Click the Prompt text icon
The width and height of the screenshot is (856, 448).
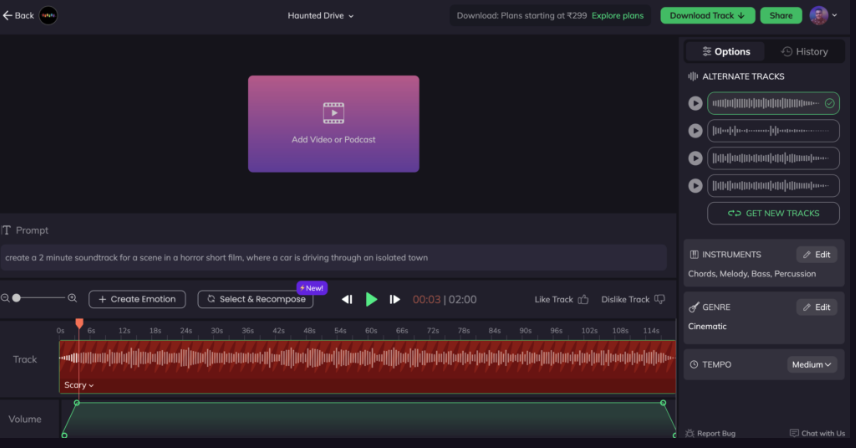point(6,230)
